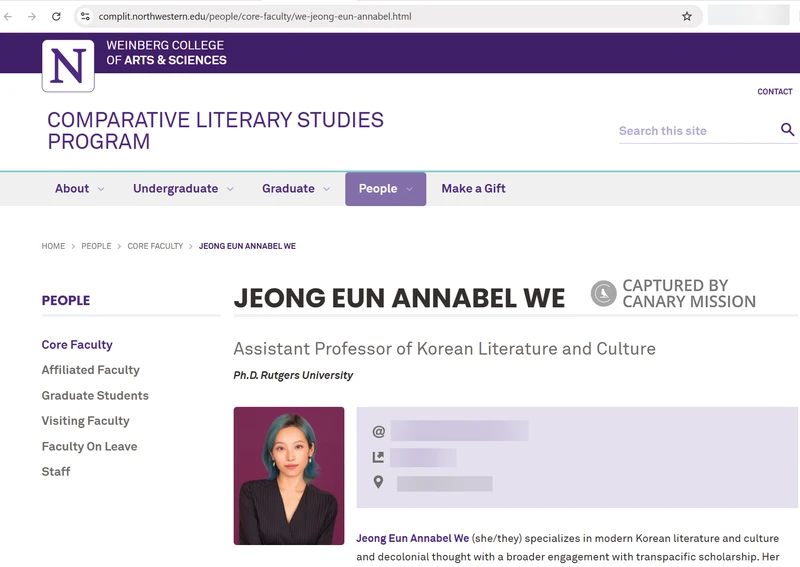Screen dimensions: 800x567
Task: Click the browser forward arrow
Action: [x=32, y=17]
